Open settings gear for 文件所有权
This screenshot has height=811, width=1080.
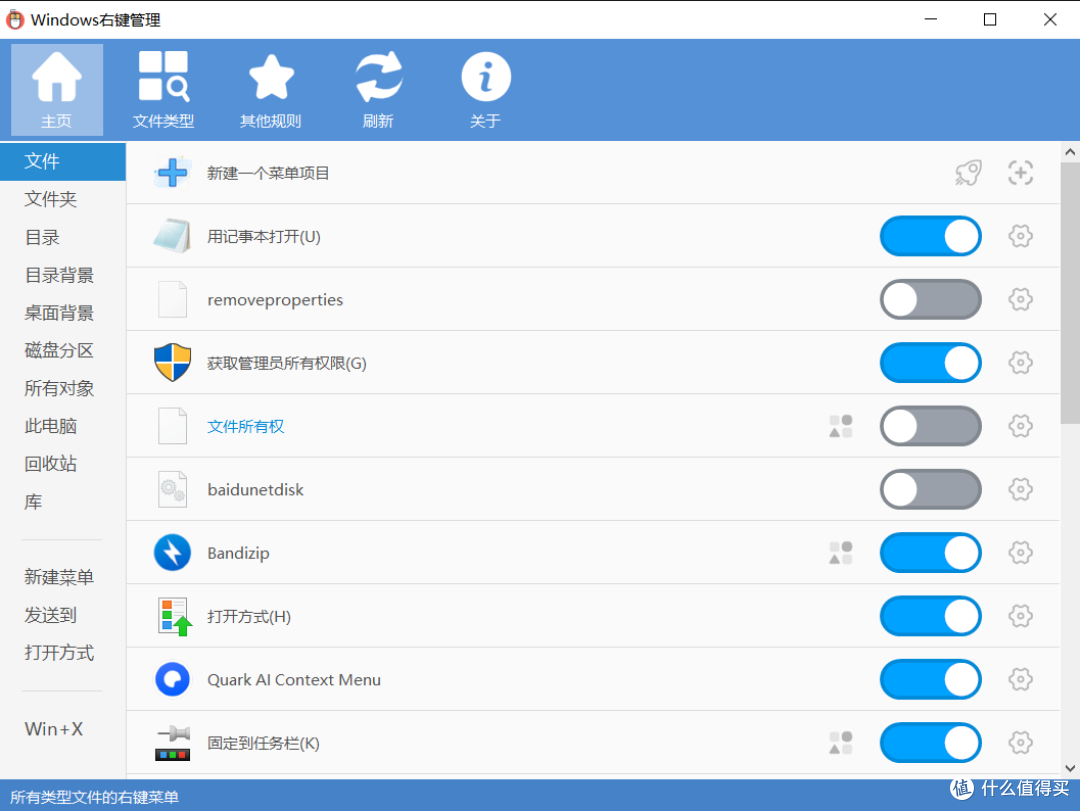point(1020,426)
